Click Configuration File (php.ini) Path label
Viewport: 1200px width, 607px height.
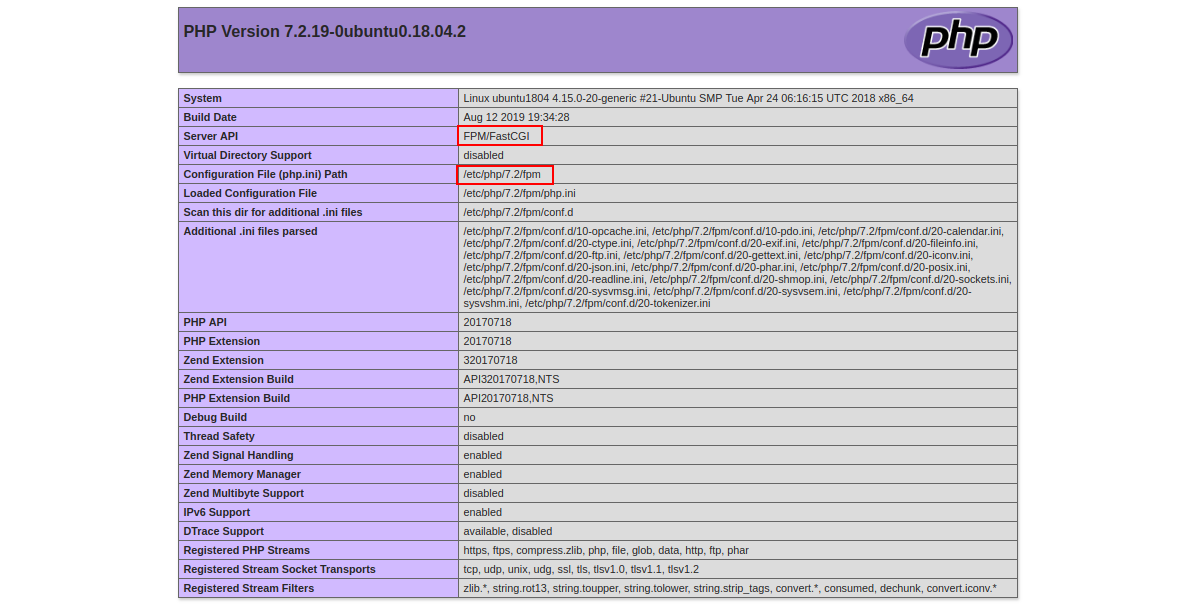tap(265, 174)
